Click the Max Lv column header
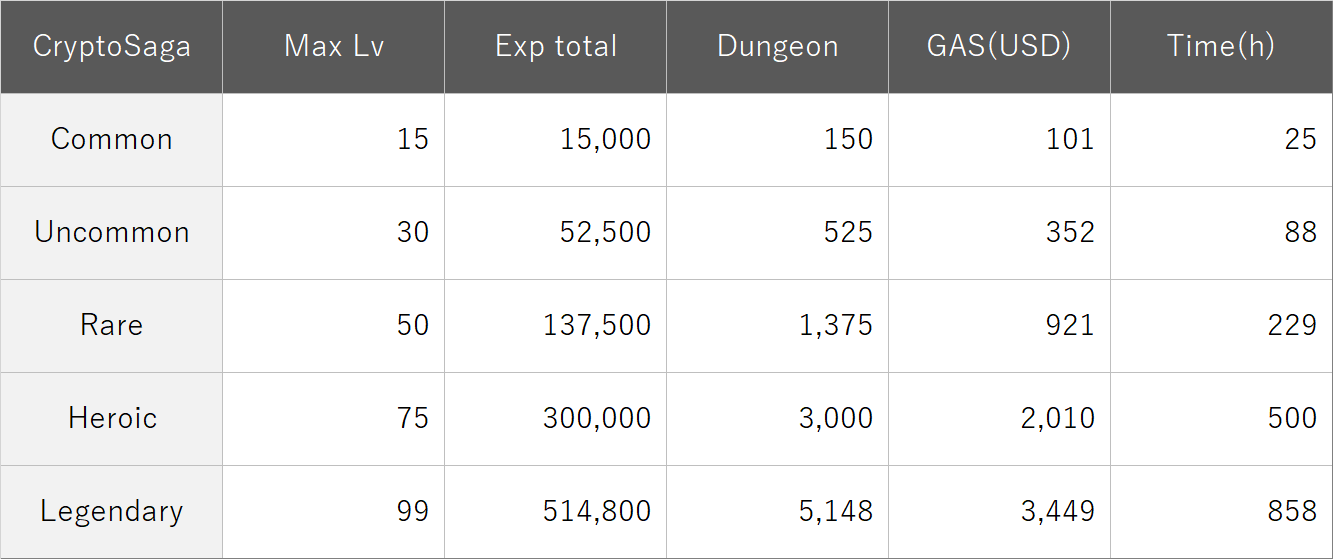1333x559 pixels. [333, 47]
